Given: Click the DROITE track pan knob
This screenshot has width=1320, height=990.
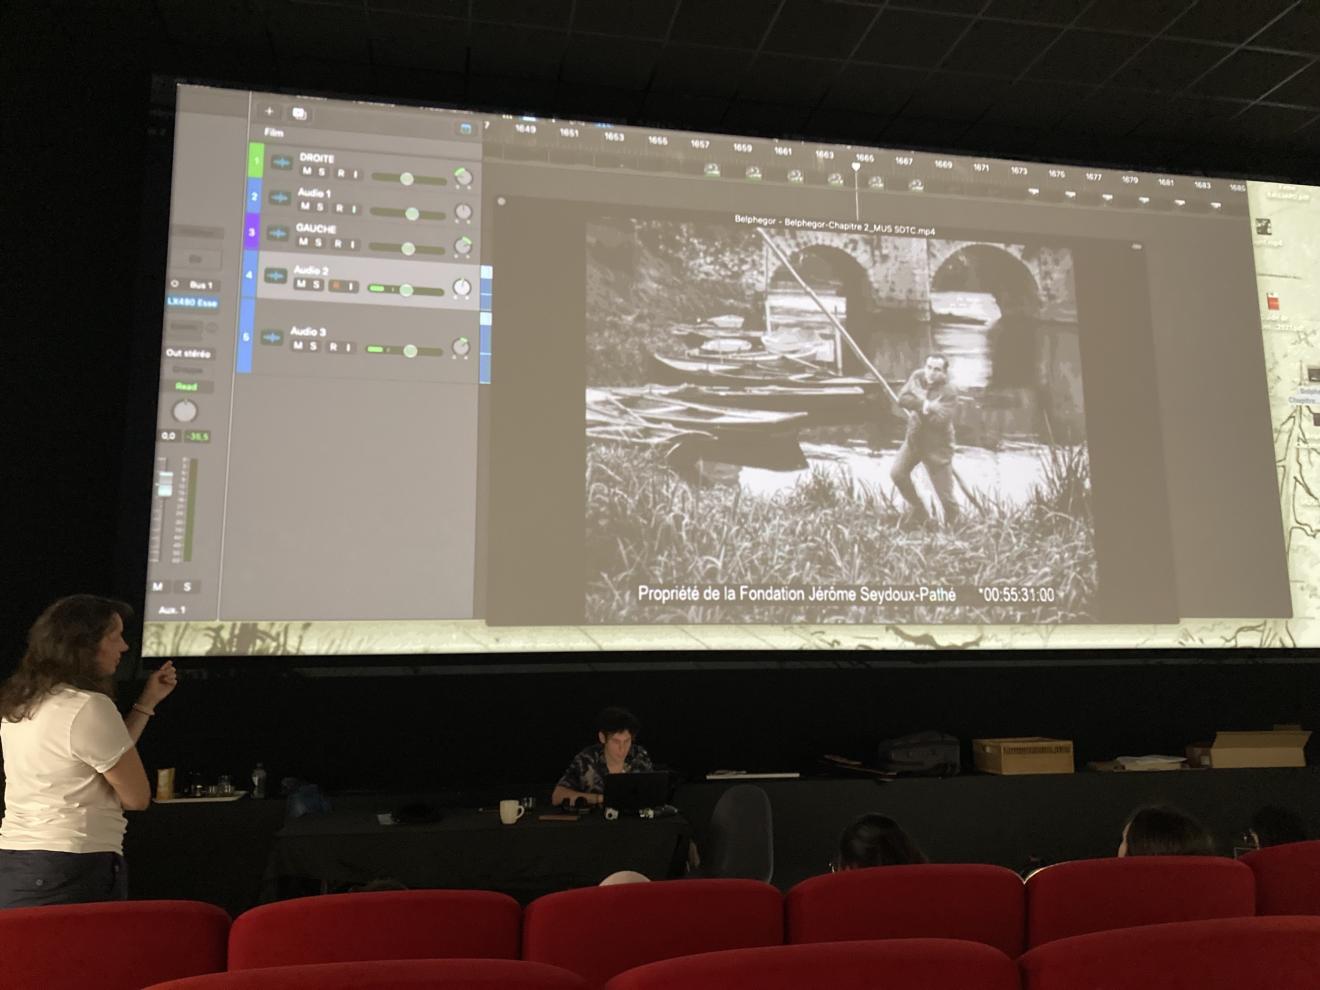Looking at the screenshot, I should click(462, 177).
